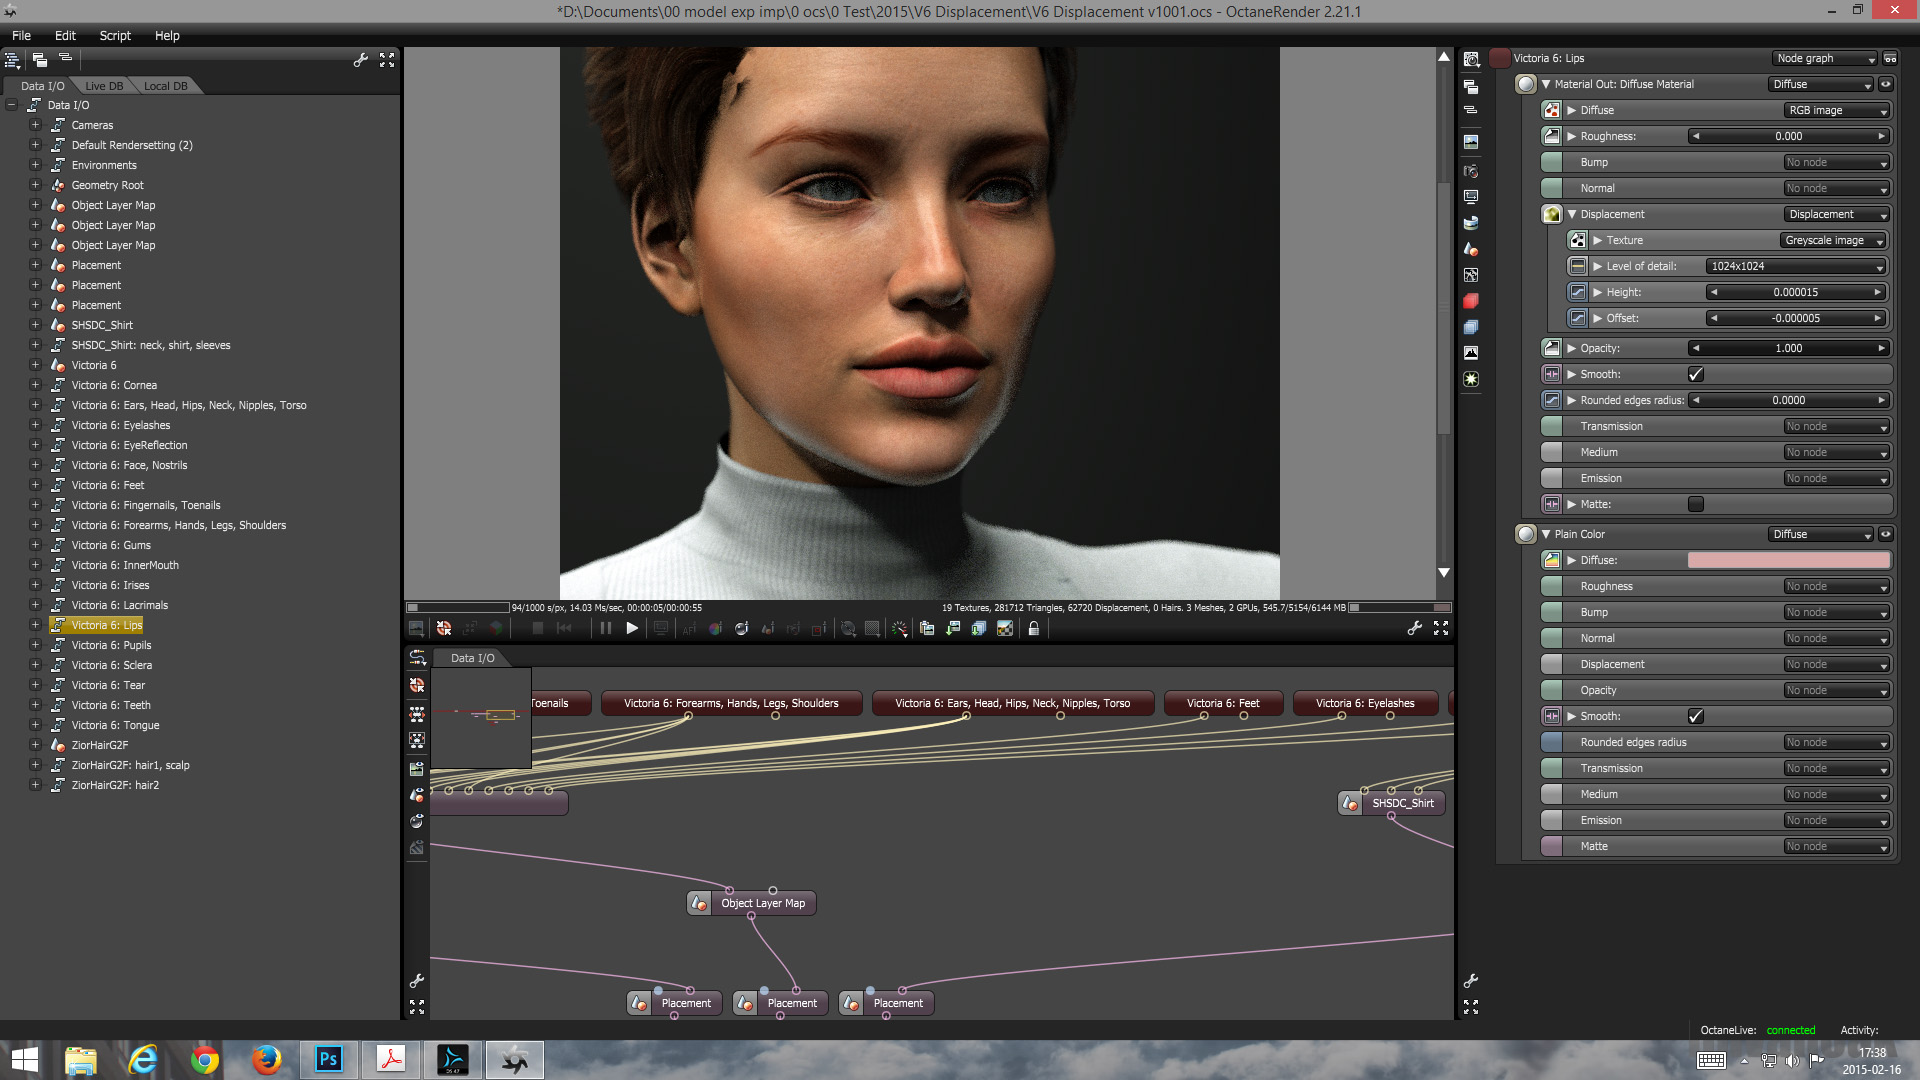Image resolution: width=1920 pixels, height=1080 pixels.
Task: Recenter the view with lifebuoy icon
Action: [444, 628]
